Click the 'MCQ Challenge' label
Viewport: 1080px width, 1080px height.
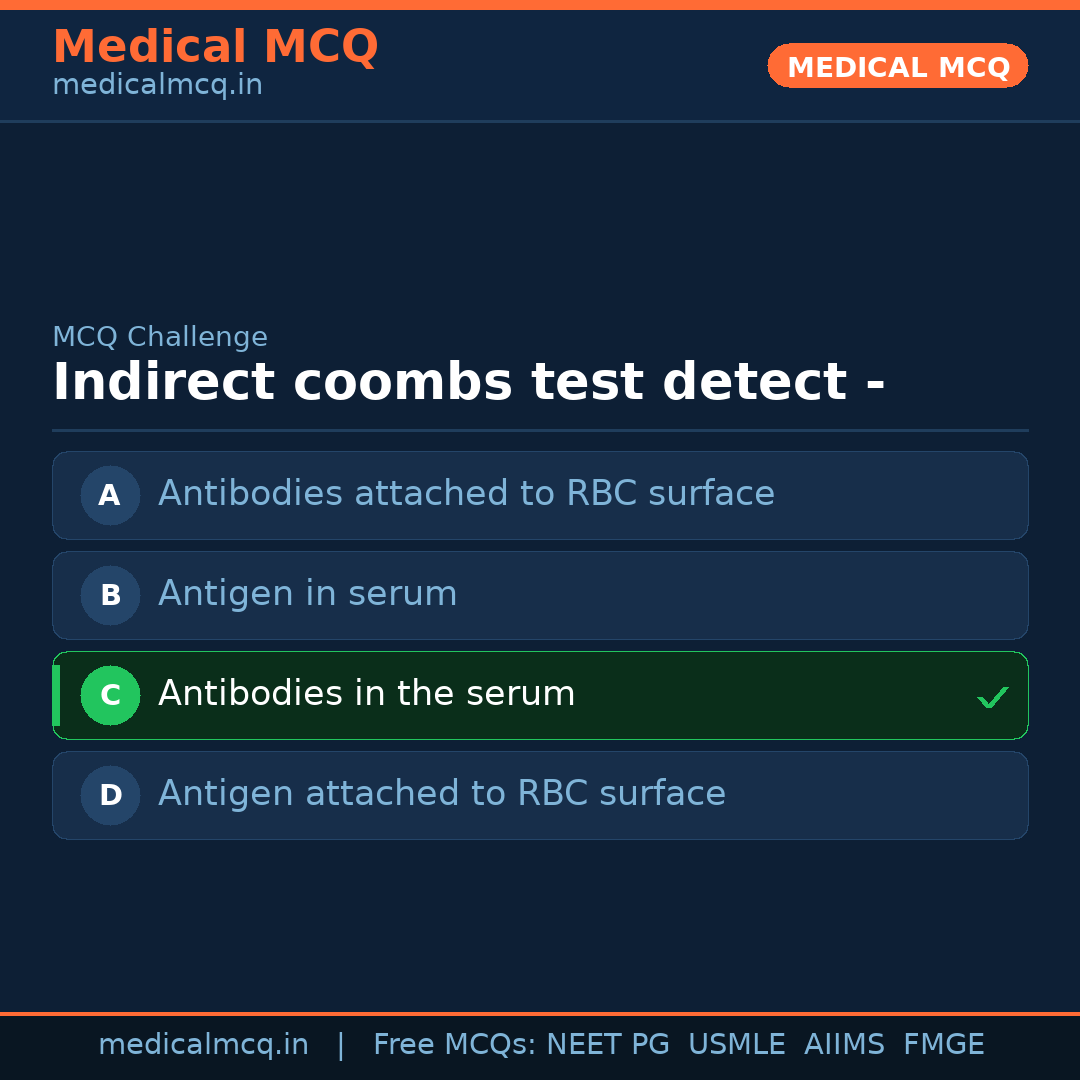pos(160,337)
